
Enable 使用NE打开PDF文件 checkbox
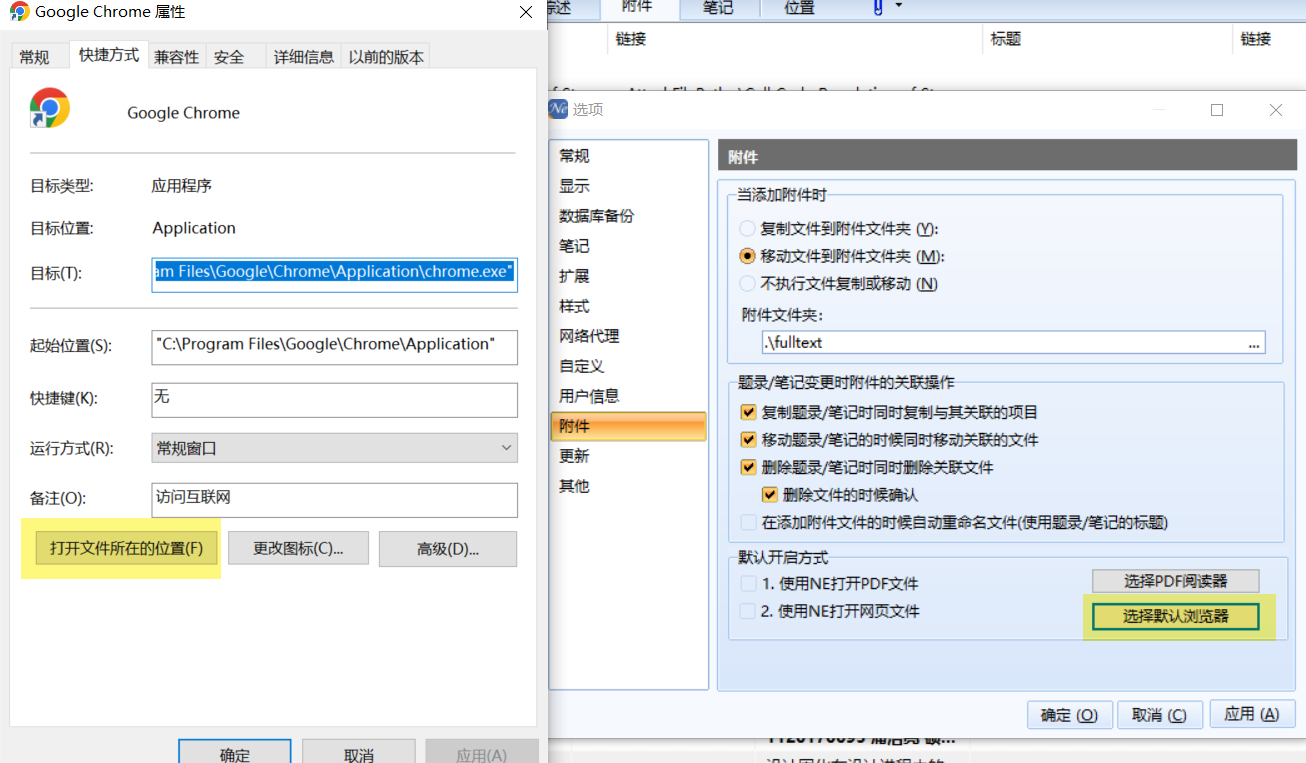[x=748, y=584]
